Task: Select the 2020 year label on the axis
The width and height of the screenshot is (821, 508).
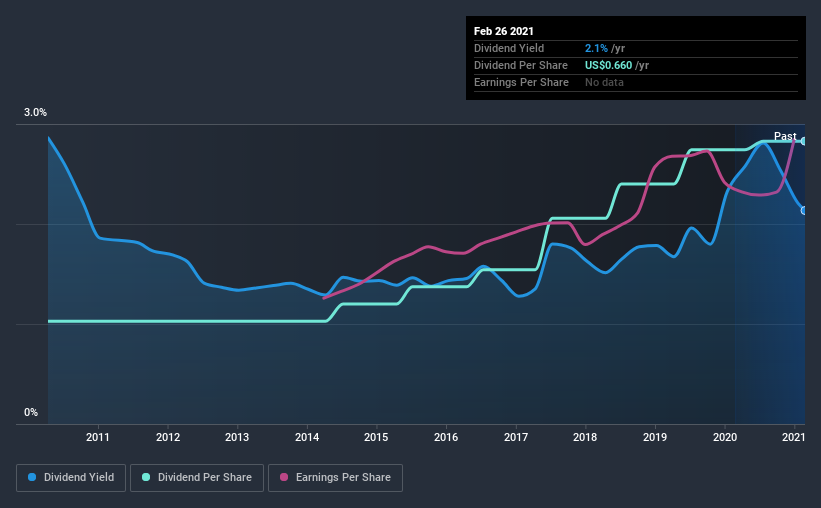Action: [x=725, y=437]
